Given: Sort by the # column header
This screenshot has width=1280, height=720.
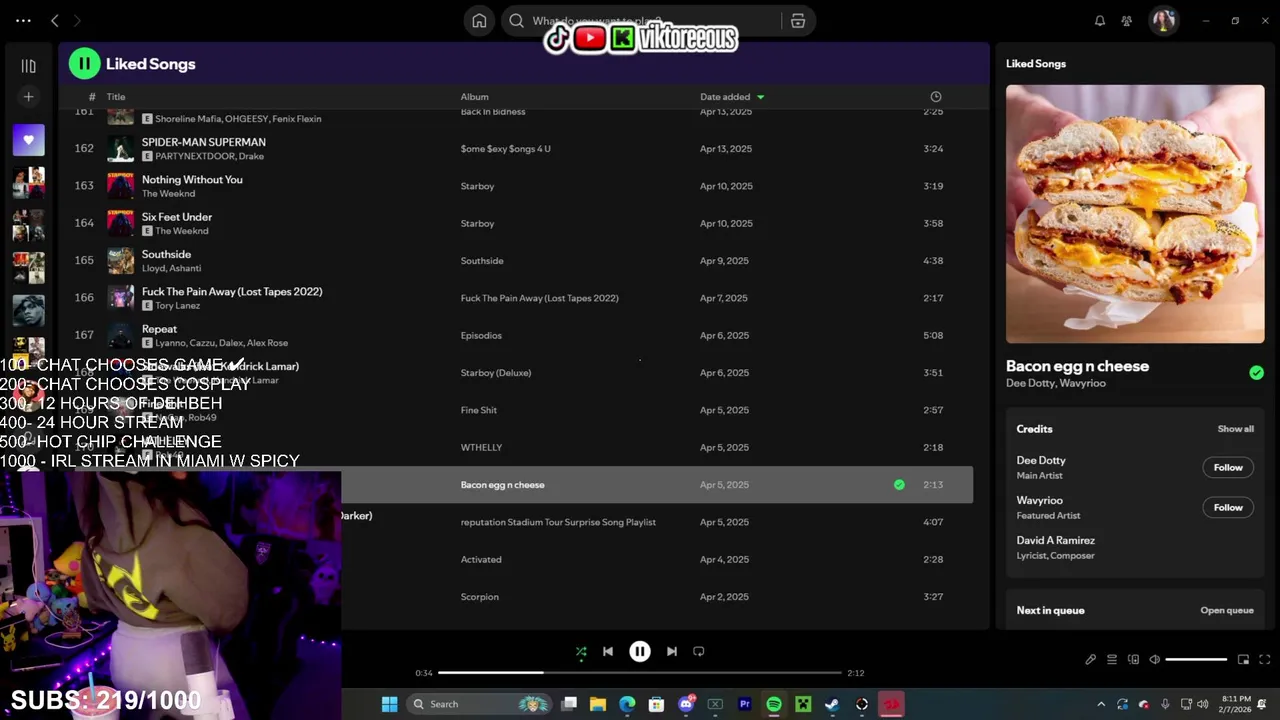Looking at the screenshot, I should click(92, 97).
